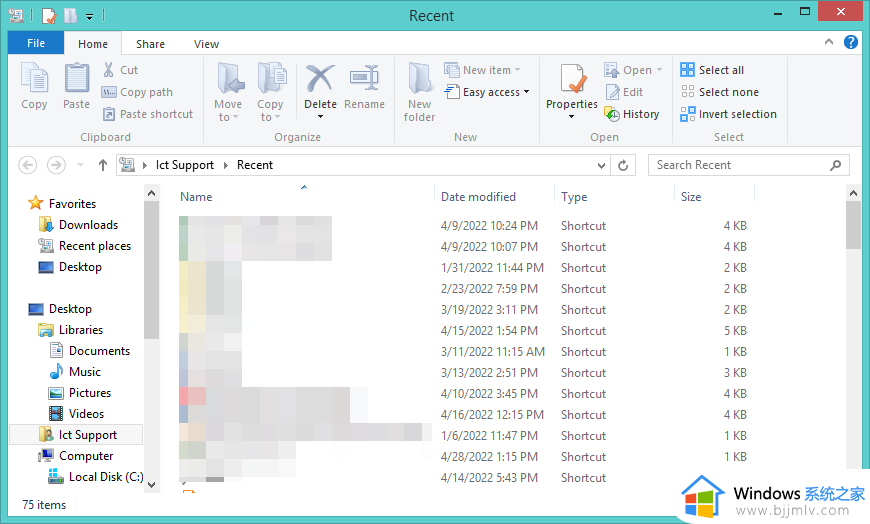The width and height of the screenshot is (870, 524).
Task: Click the Forward navigation arrow
Action: tap(56, 165)
